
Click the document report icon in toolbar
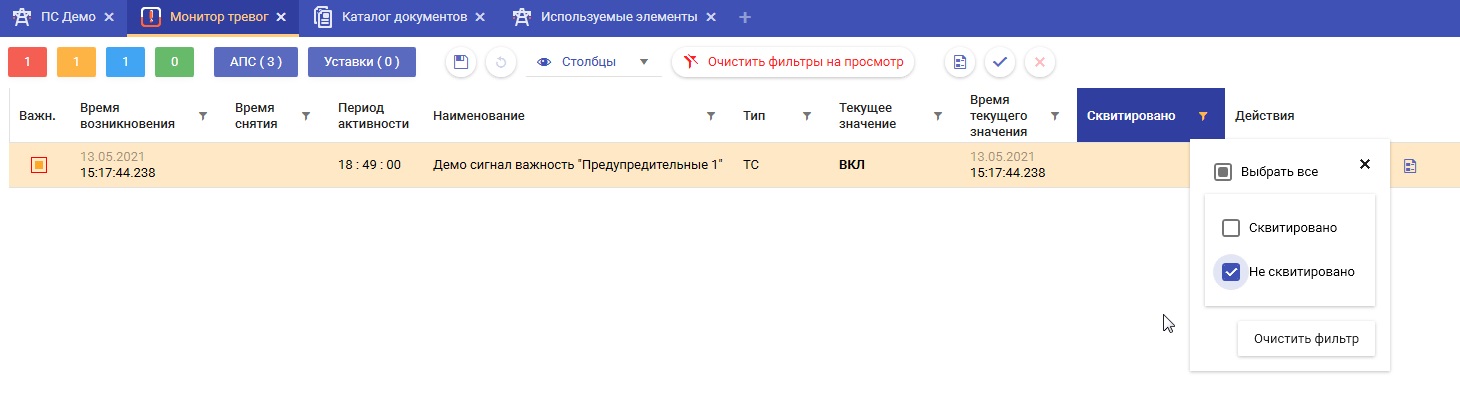[x=960, y=62]
